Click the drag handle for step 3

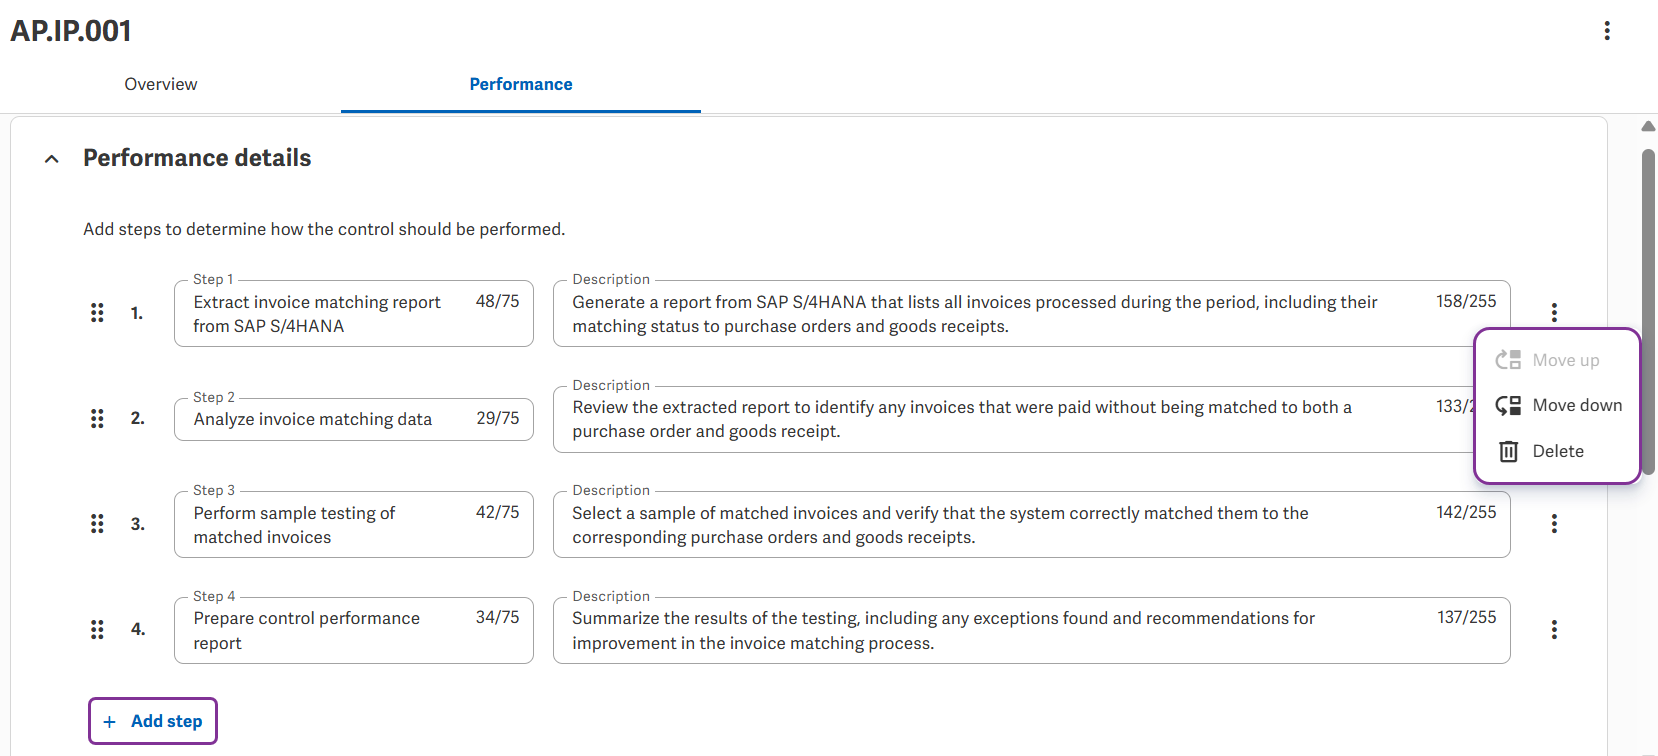point(97,524)
